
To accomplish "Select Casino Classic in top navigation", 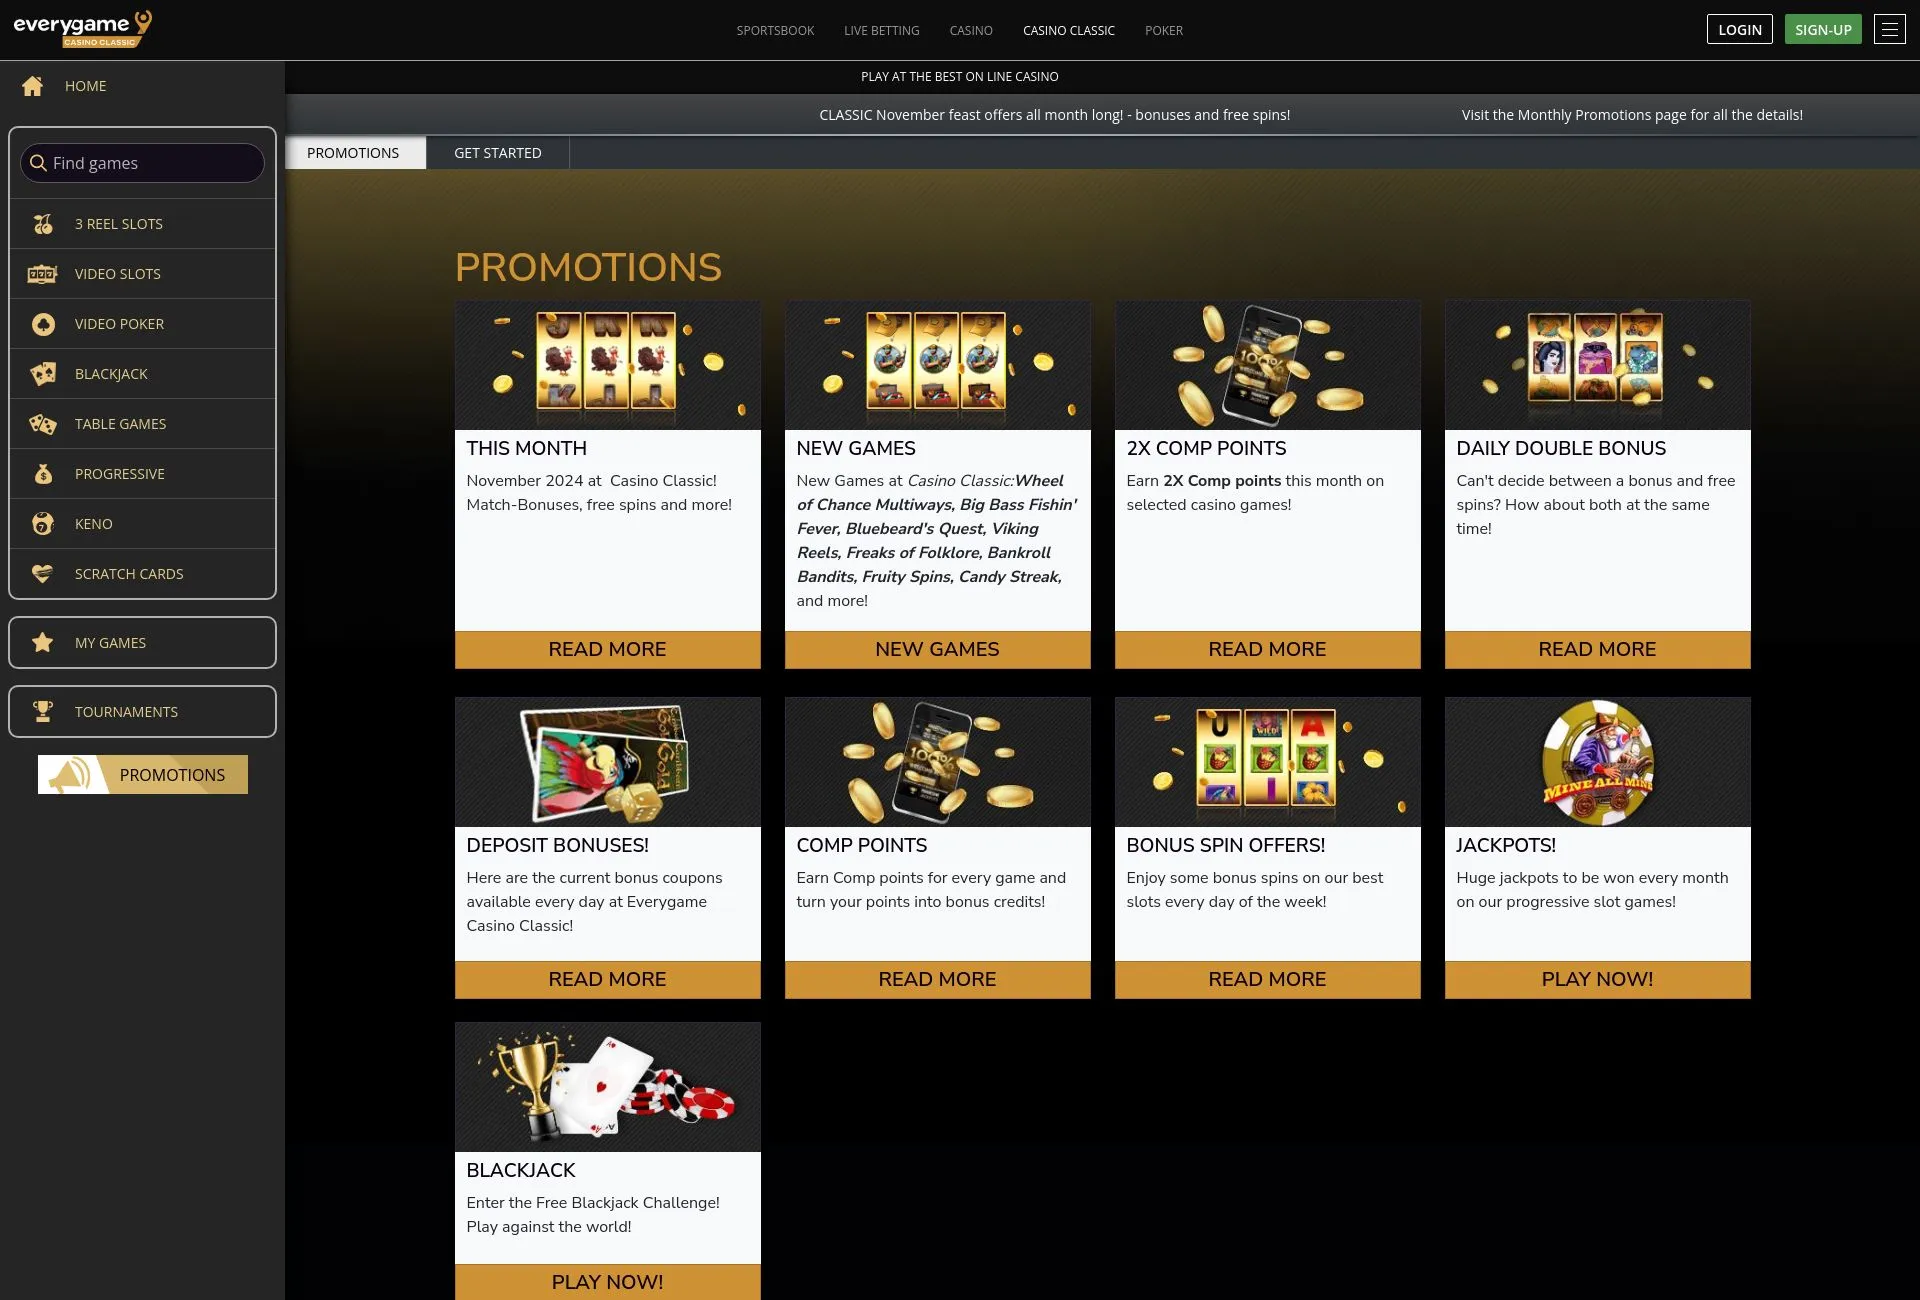I will [x=1068, y=31].
